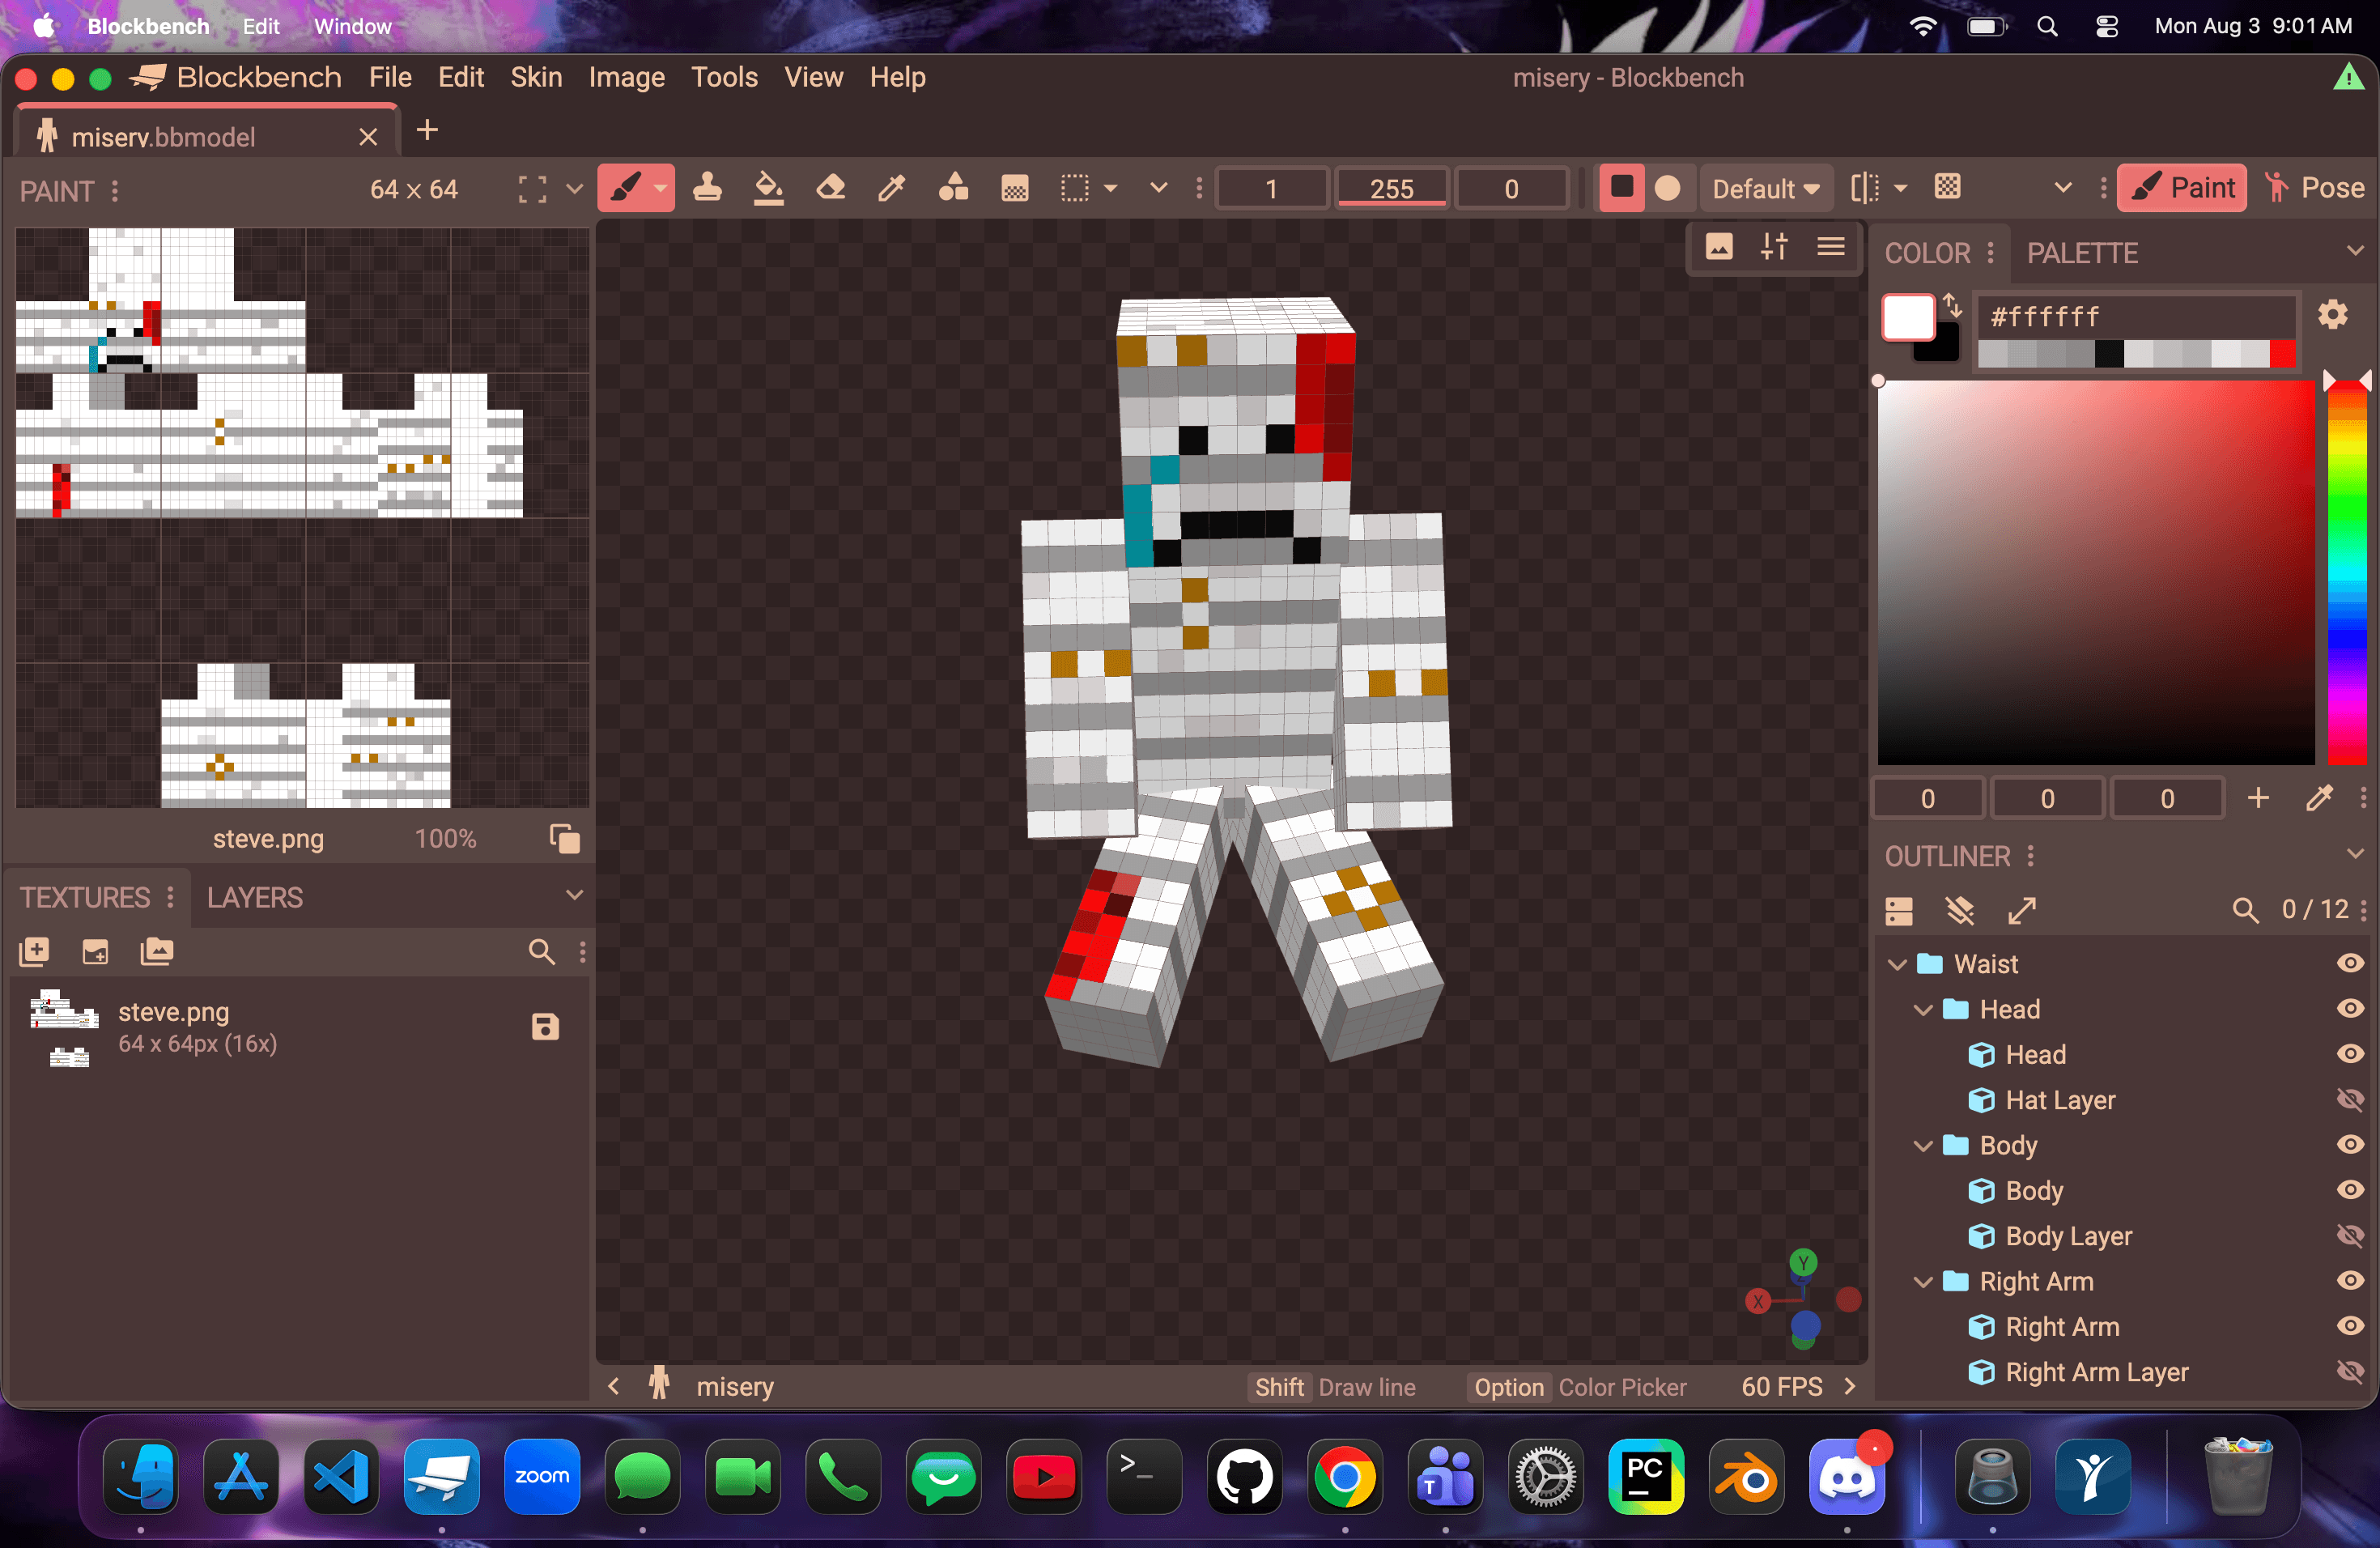Collapse the Outliner panel with its chevron
Image resolution: width=2380 pixels, height=1548 pixels.
tap(2355, 853)
